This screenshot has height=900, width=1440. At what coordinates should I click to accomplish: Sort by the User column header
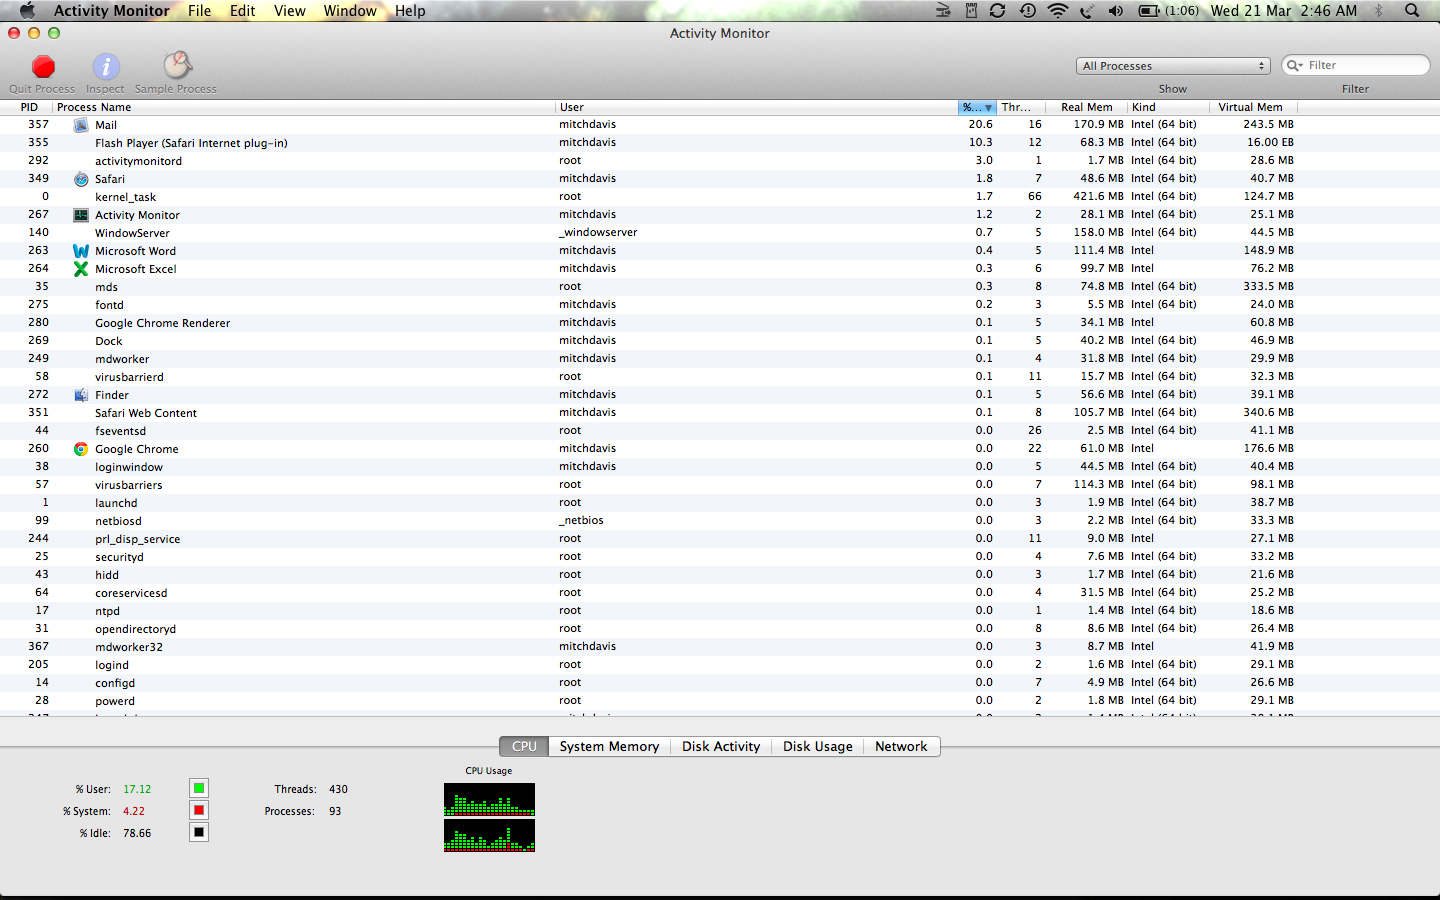pos(756,107)
